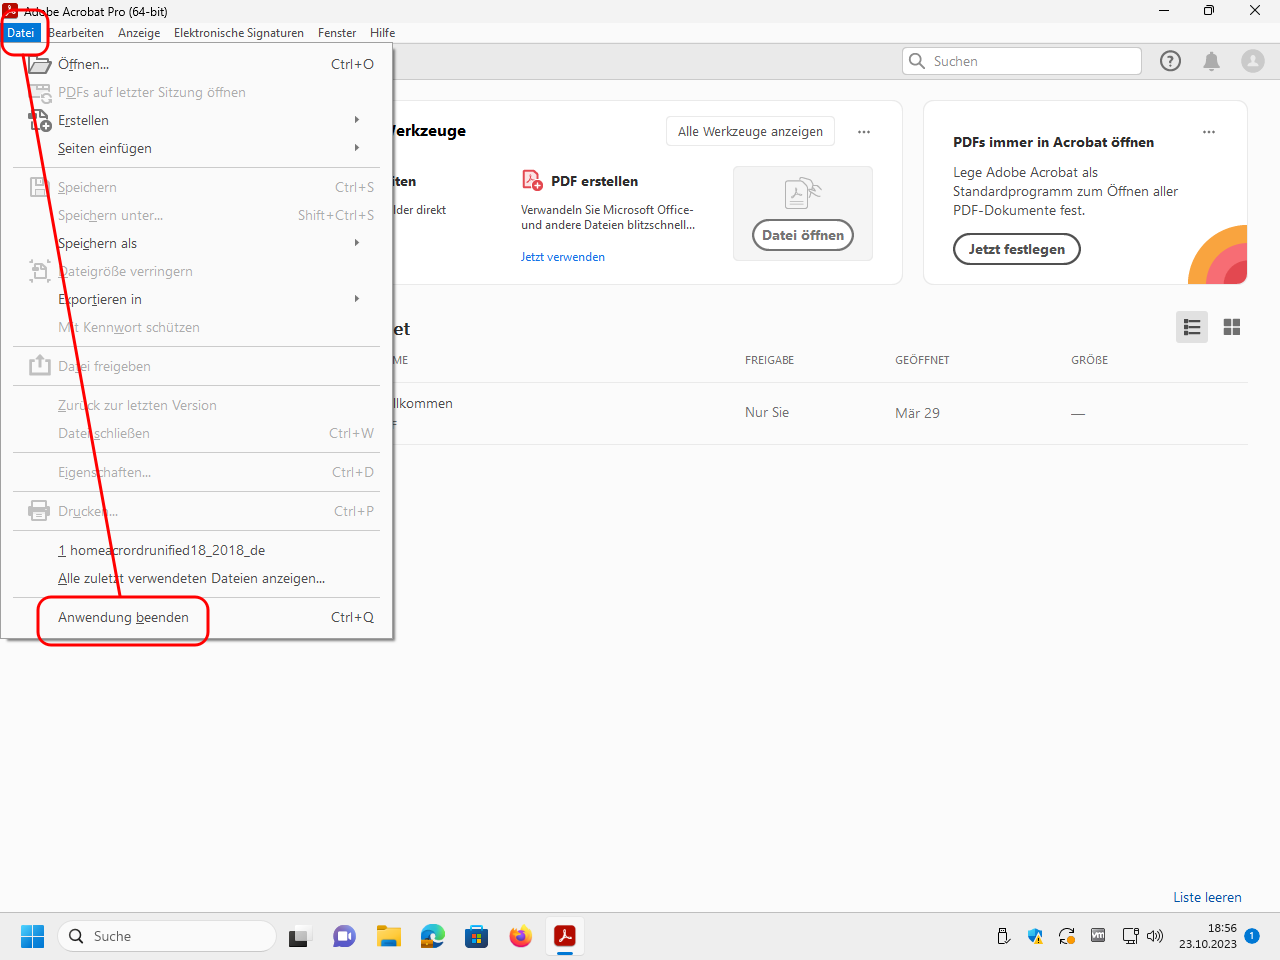Click the PDF erstellen tool icon
The image size is (1280, 960).
click(532, 181)
